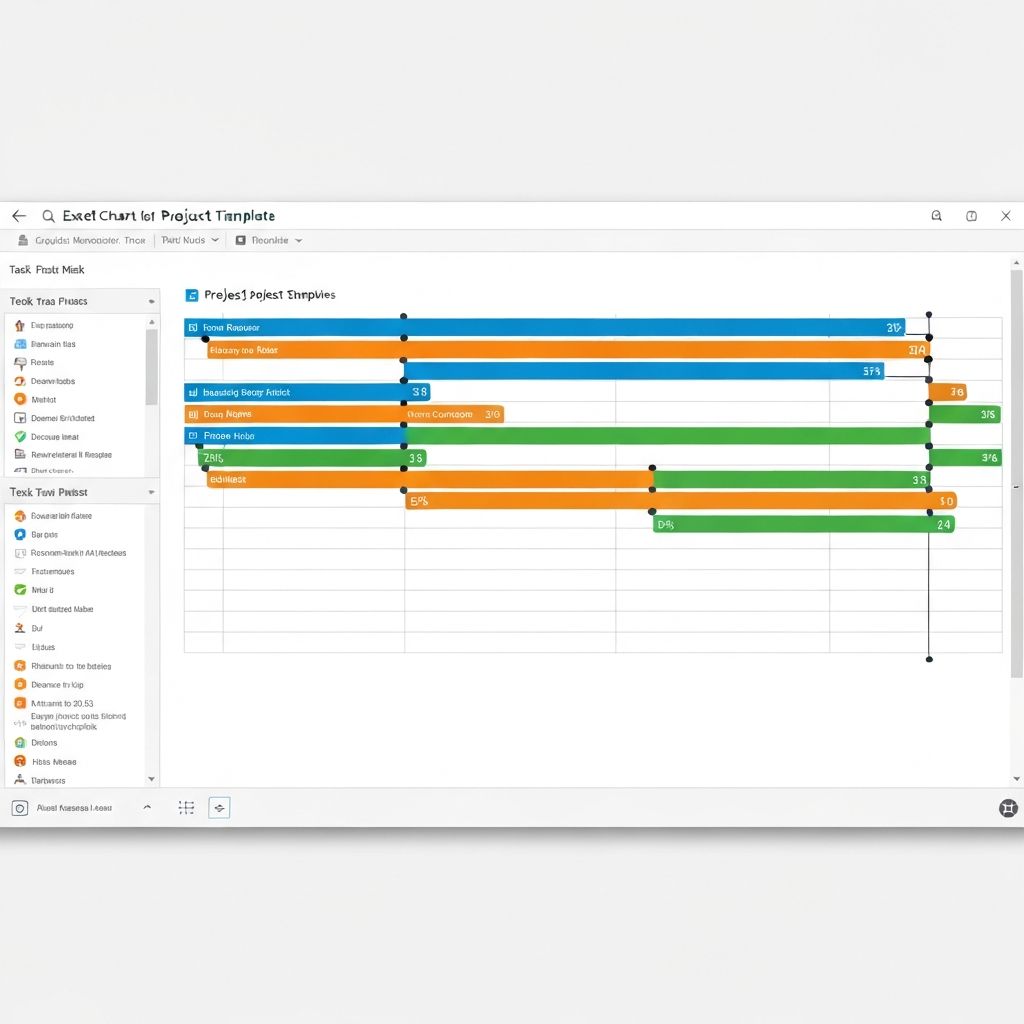The height and width of the screenshot is (1024, 1024).
Task: Select the 'Dort dutzed Mabie' list row
Action: pos(75,609)
